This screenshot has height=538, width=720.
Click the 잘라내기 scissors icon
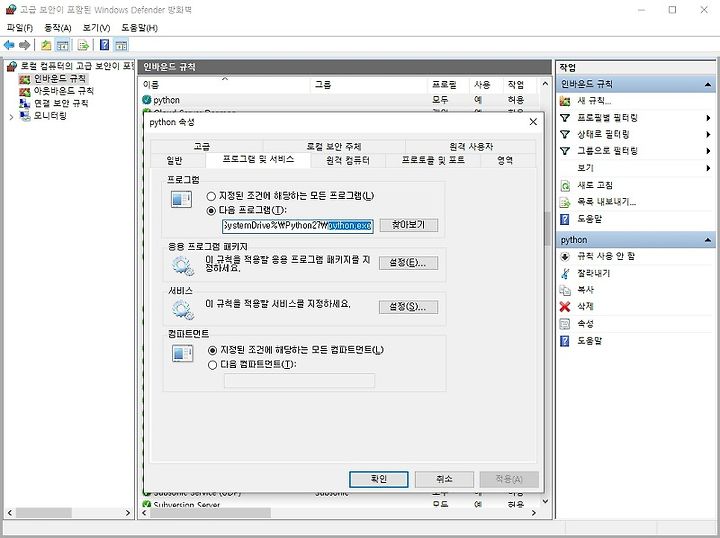(565, 274)
